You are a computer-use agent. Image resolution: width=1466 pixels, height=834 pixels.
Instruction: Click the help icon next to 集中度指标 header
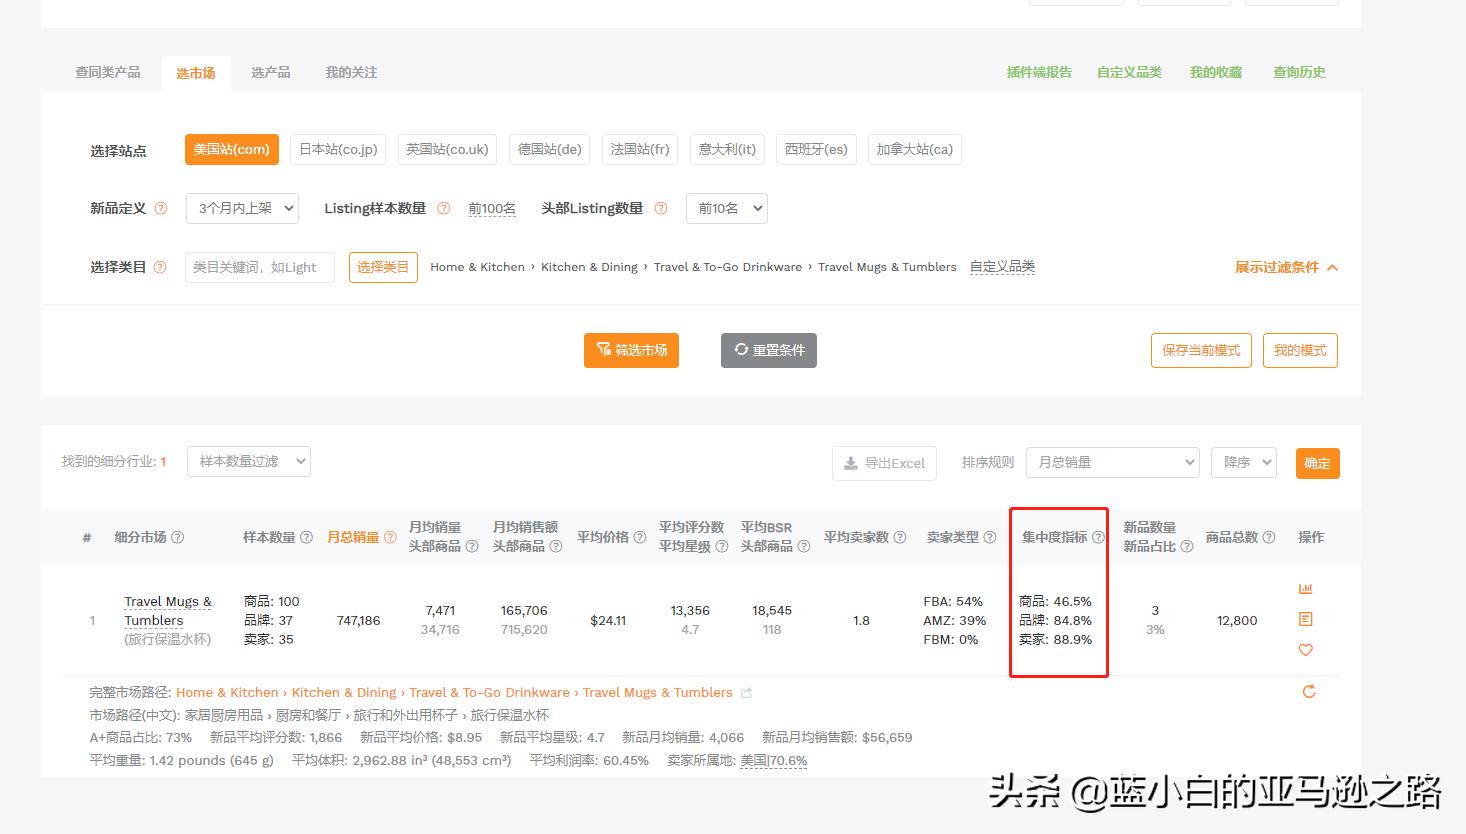1099,537
